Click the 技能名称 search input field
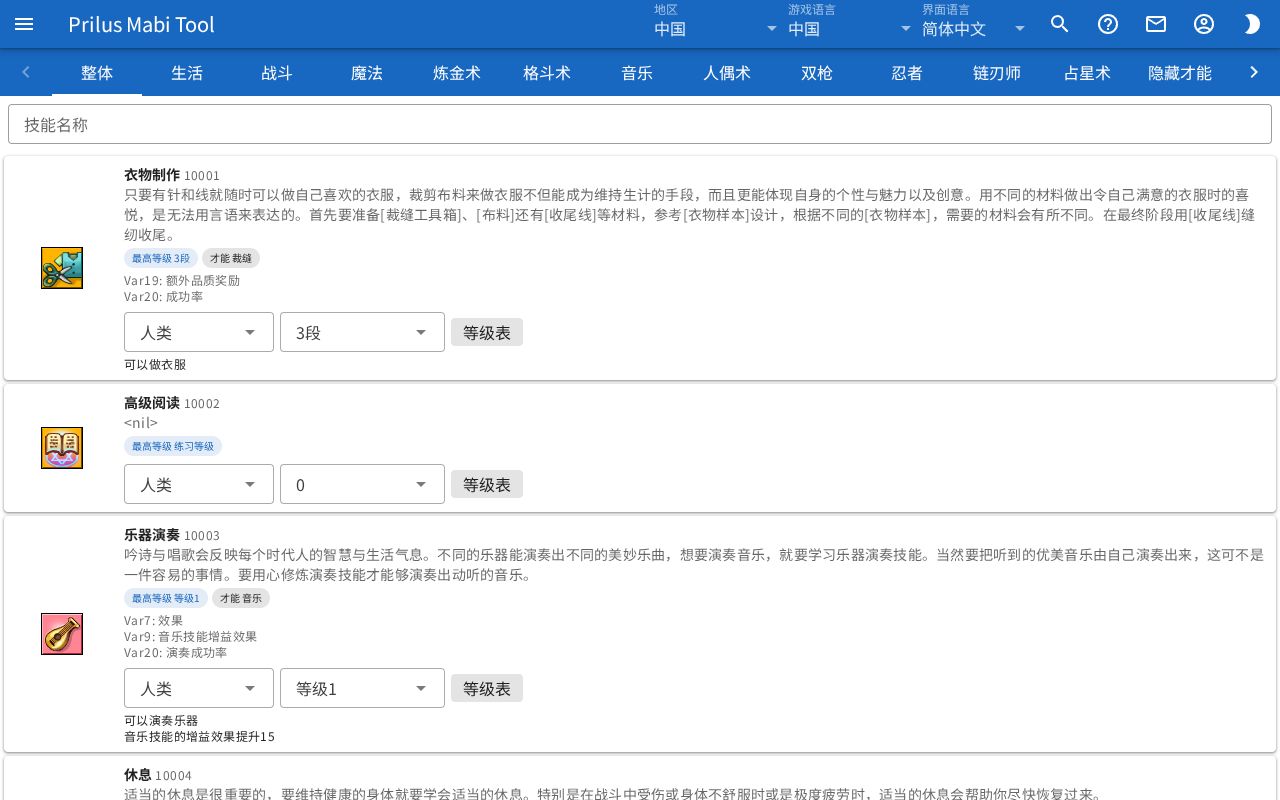This screenshot has height=800, width=1280. [x=640, y=124]
